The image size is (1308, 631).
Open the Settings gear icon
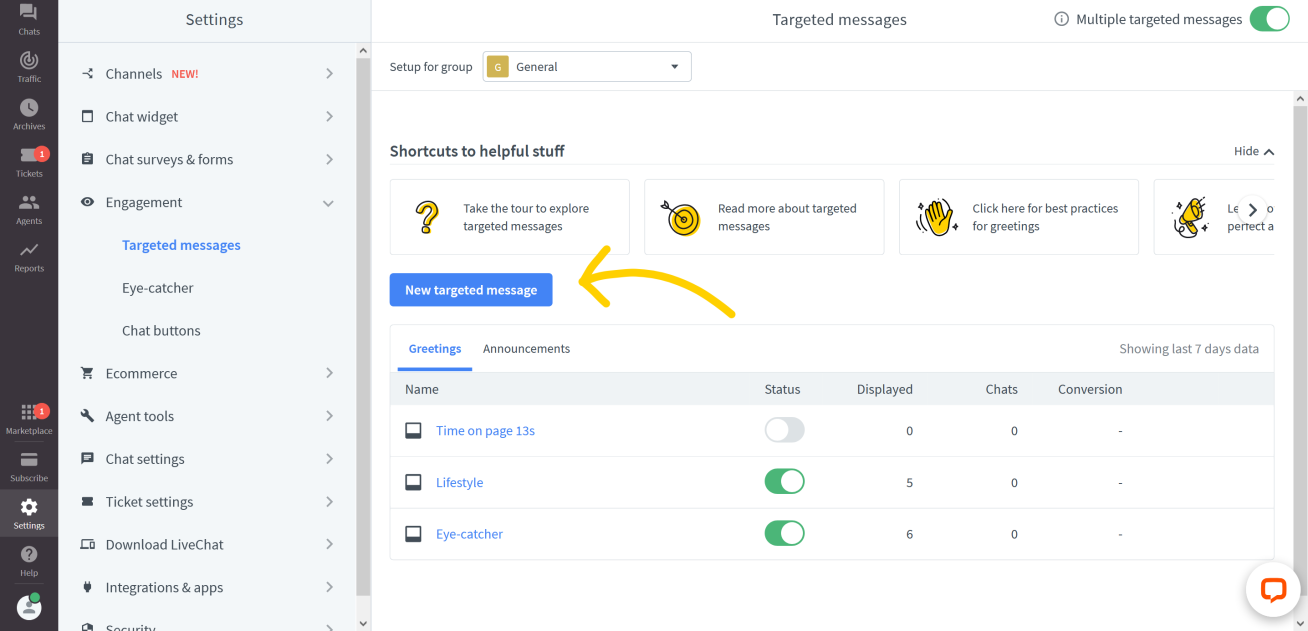29,507
